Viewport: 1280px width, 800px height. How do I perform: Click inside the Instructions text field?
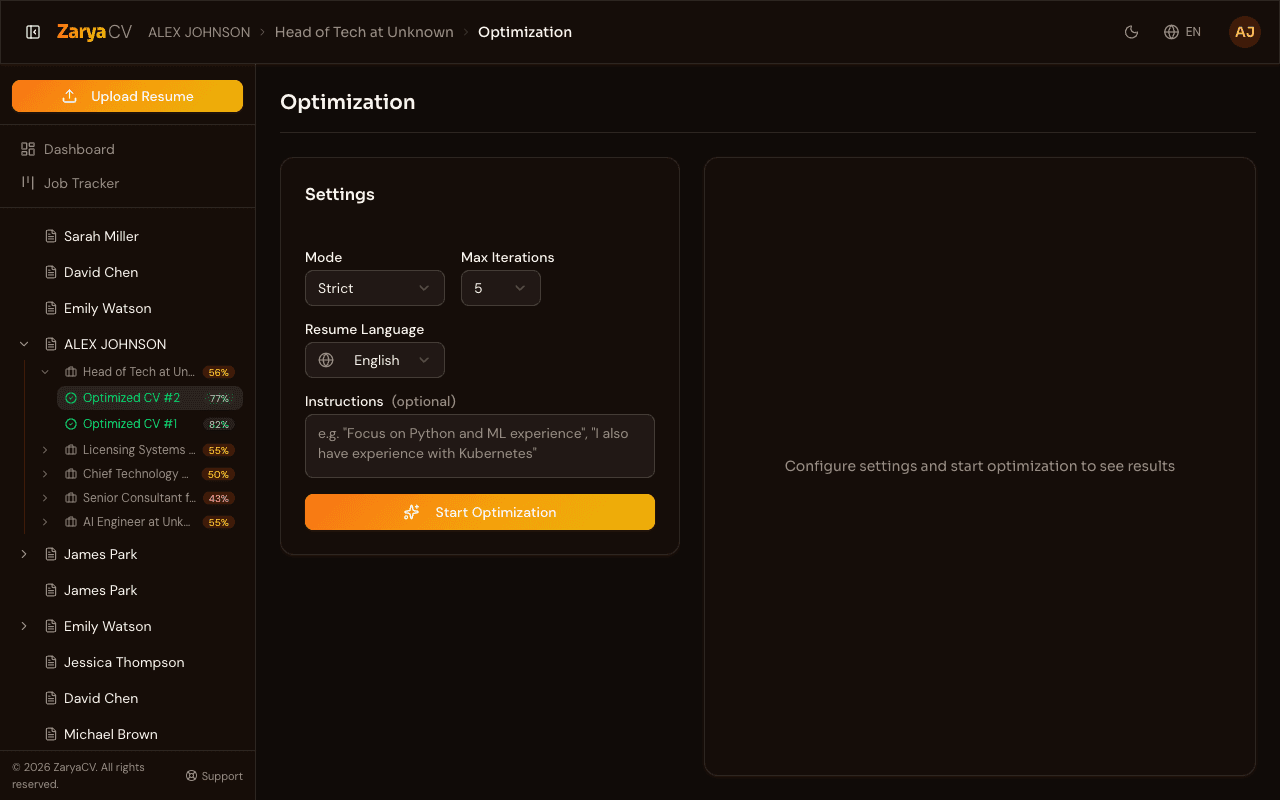click(479, 446)
